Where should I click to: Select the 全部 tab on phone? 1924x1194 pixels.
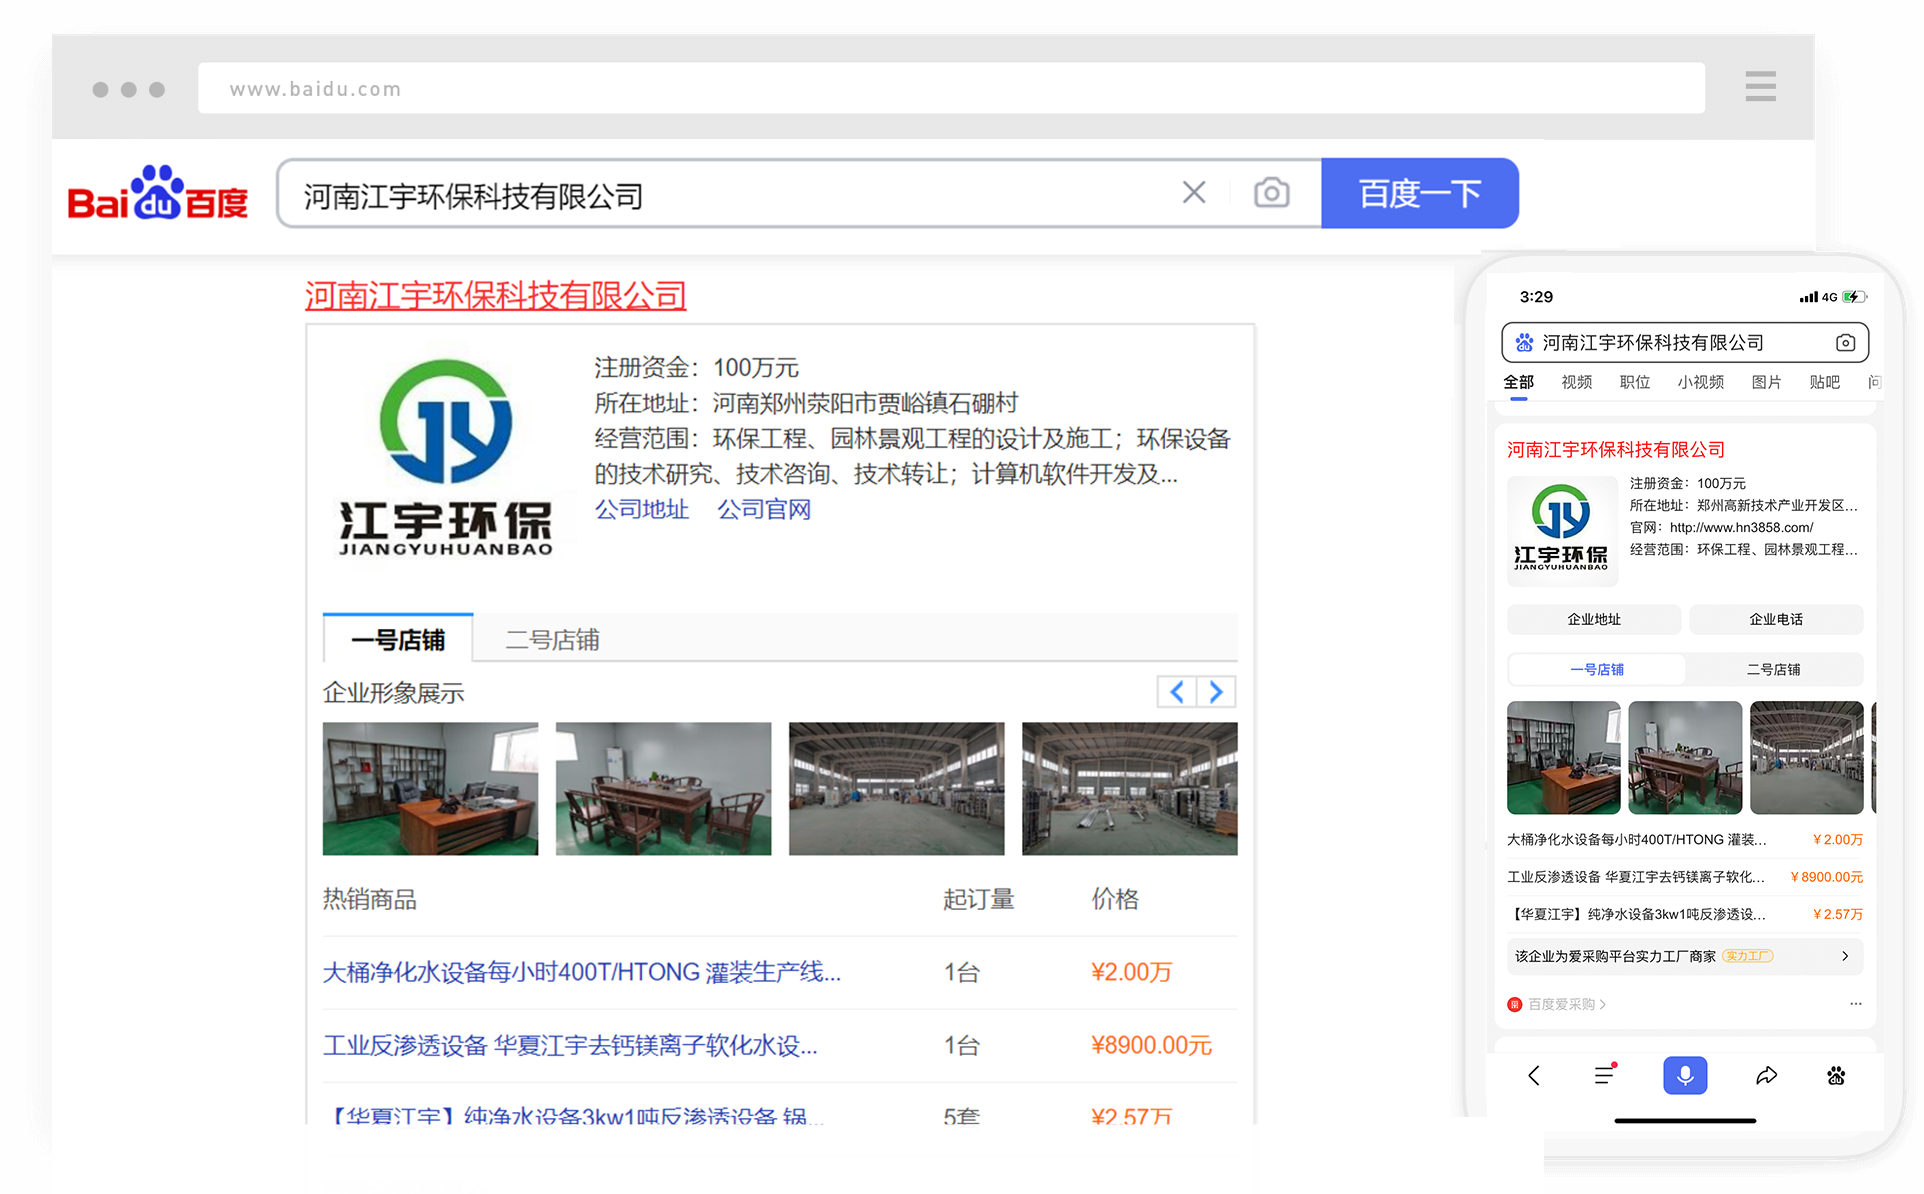(1518, 383)
